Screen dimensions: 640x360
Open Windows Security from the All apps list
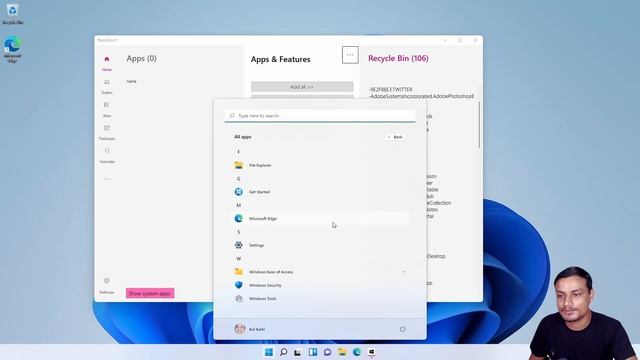pos(320,285)
